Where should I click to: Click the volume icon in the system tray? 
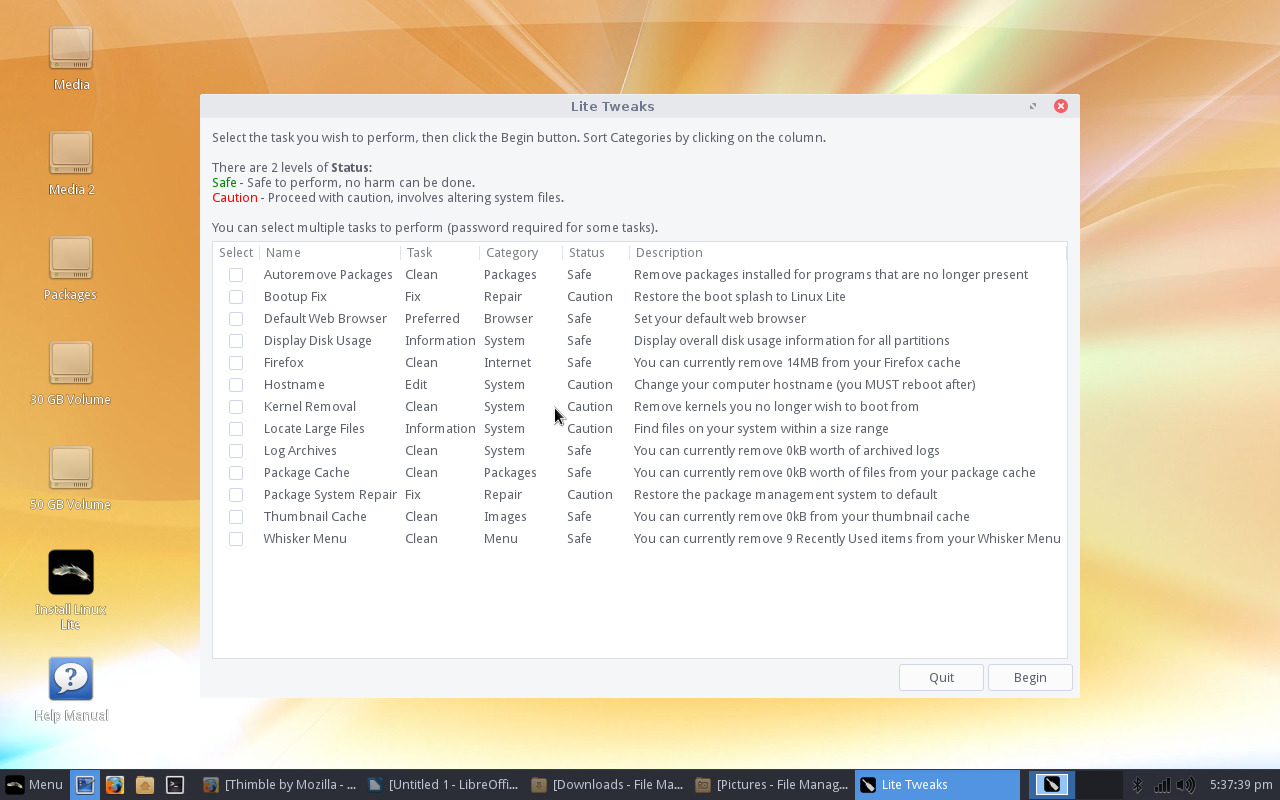(x=1186, y=784)
